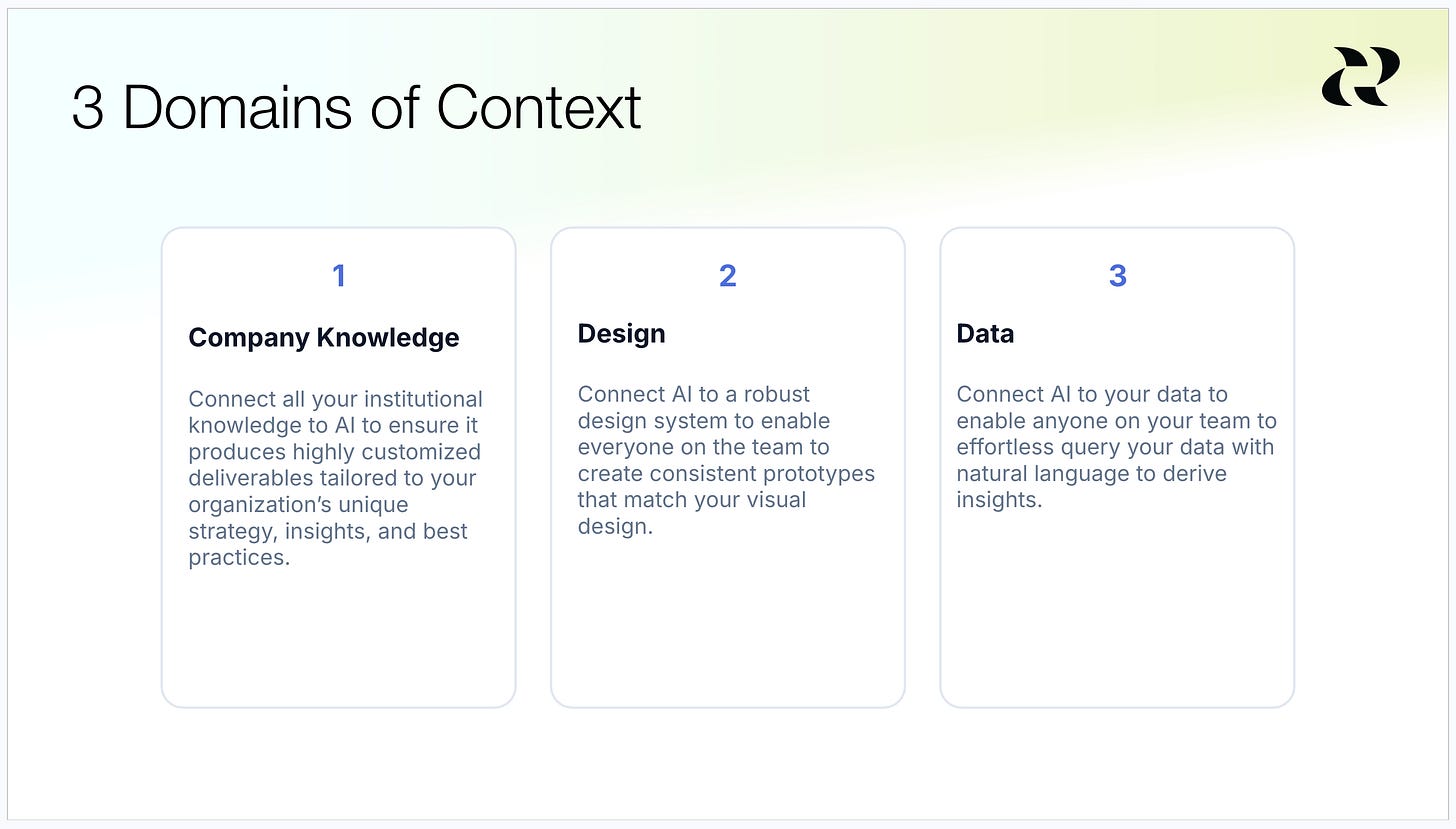Select the "3 Domains of Context" title
This screenshot has width=1456, height=829.
356,108
